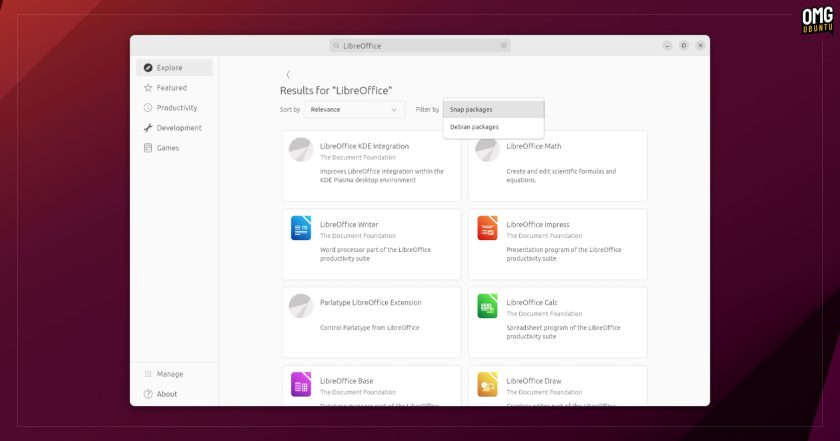
Task: Go back using the left chevron
Action: [x=288, y=74]
